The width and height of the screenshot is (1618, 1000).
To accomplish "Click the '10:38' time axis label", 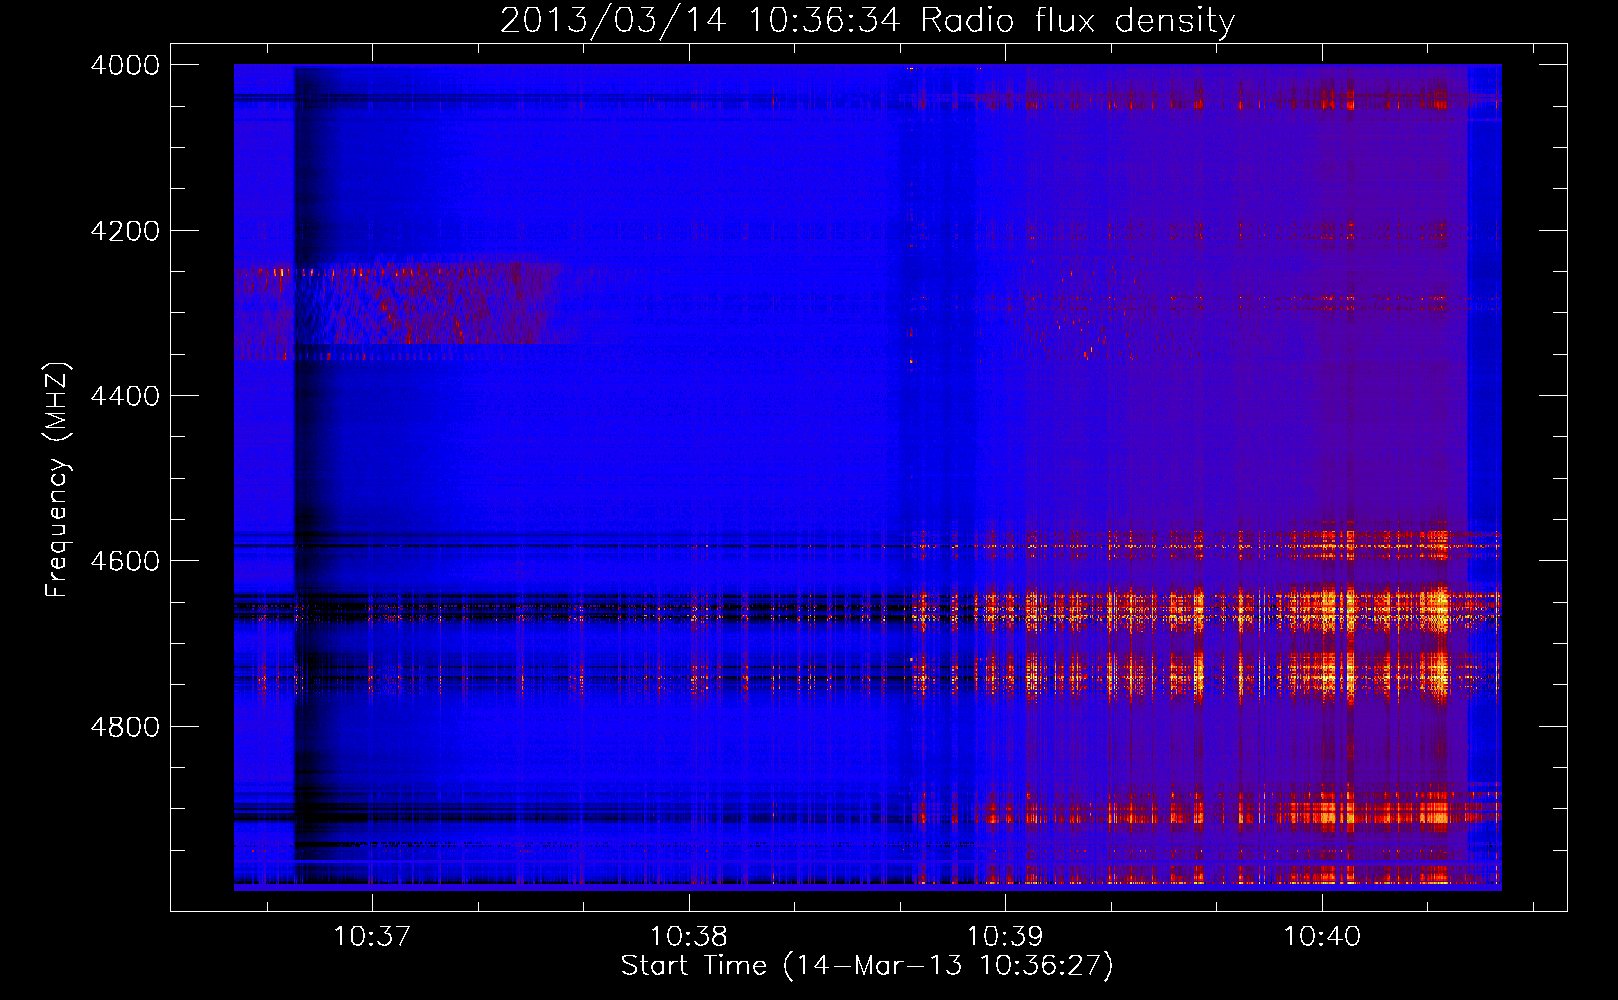I will tap(688, 937).
